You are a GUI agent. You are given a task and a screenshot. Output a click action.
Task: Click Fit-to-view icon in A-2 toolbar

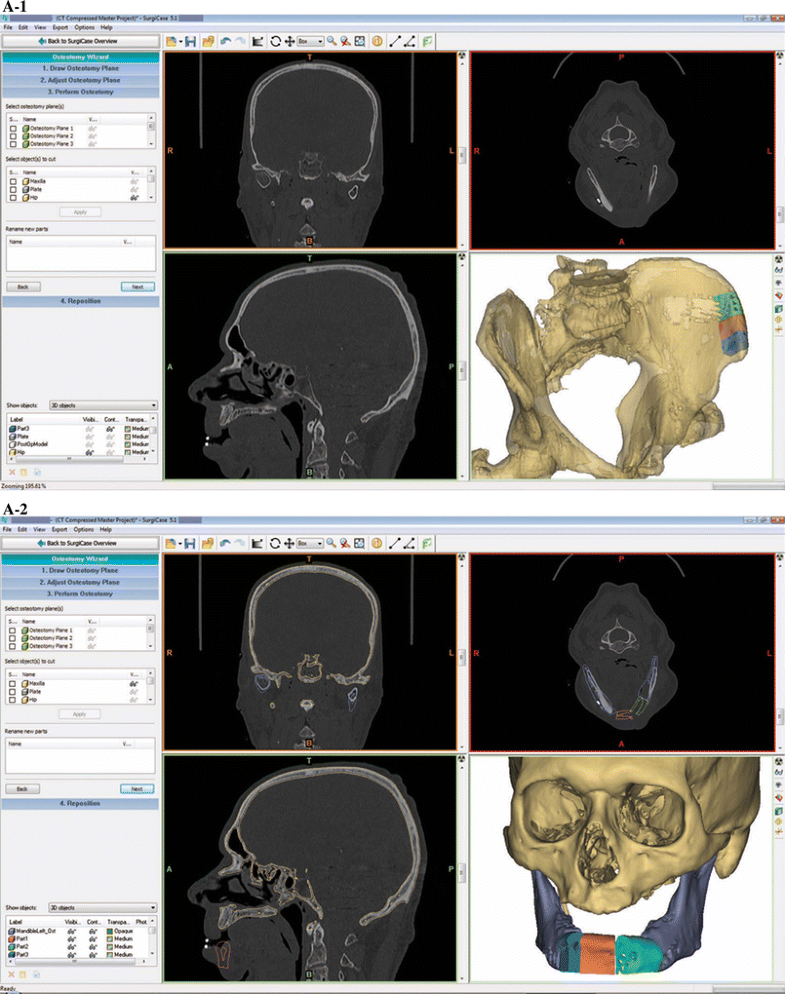point(359,544)
